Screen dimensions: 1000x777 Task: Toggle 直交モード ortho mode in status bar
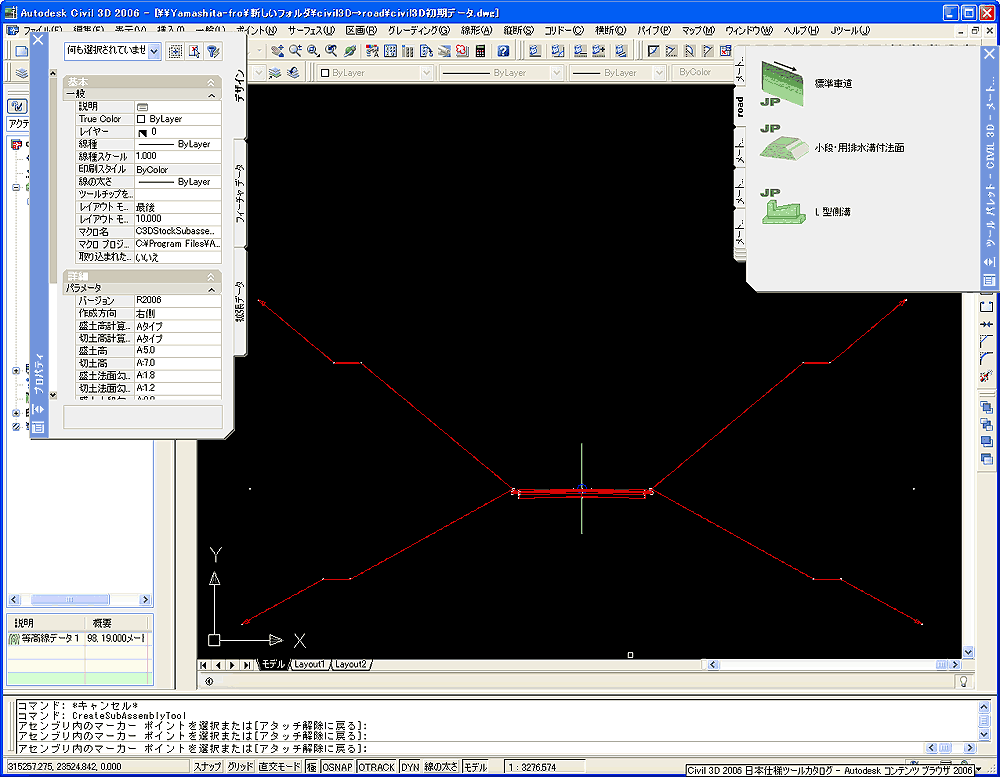pyautogui.click(x=279, y=767)
